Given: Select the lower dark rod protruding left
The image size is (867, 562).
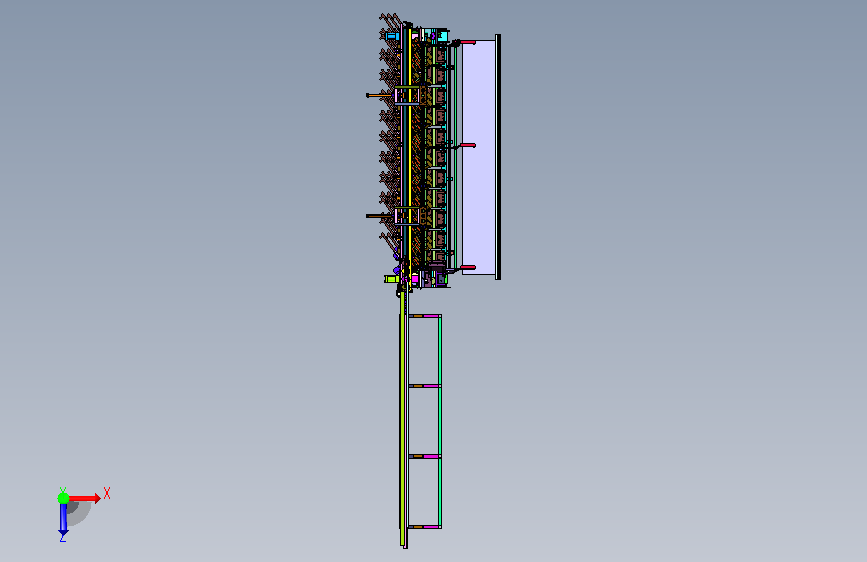Looking at the screenshot, I should (x=379, y=216).
